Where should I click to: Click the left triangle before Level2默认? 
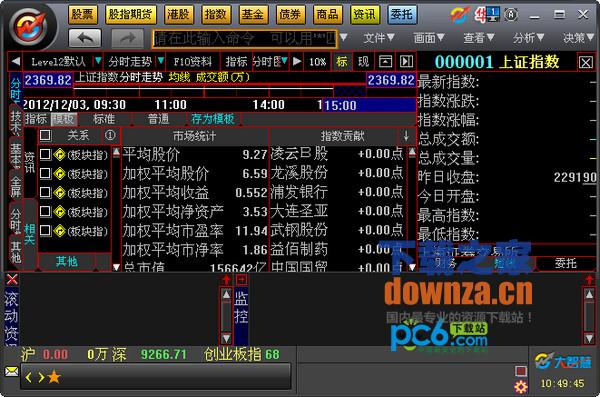coord(15,62)
